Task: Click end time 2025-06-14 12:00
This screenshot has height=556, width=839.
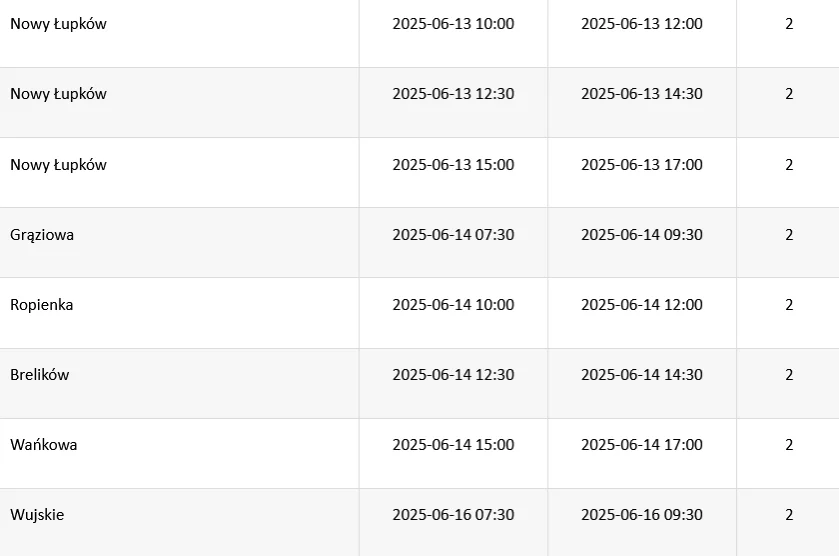Action: click(x=642, y=305)
